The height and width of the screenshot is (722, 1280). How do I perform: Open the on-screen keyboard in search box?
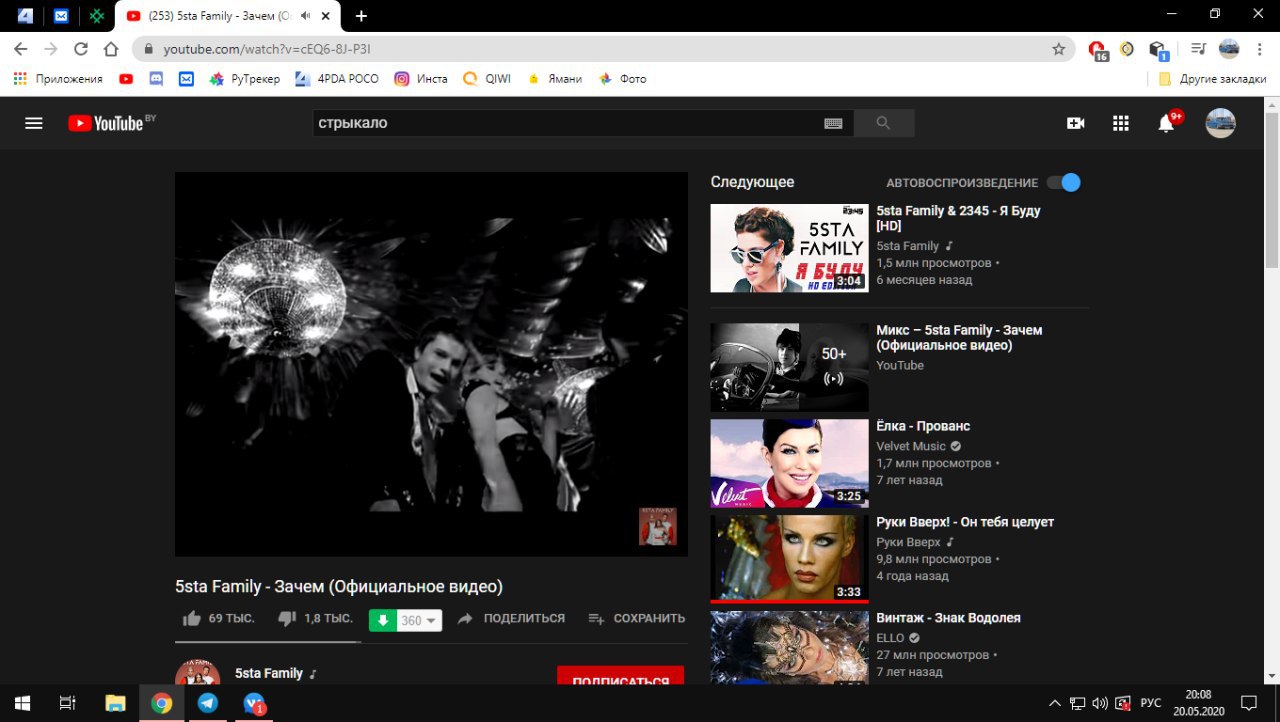pos(833,123)
